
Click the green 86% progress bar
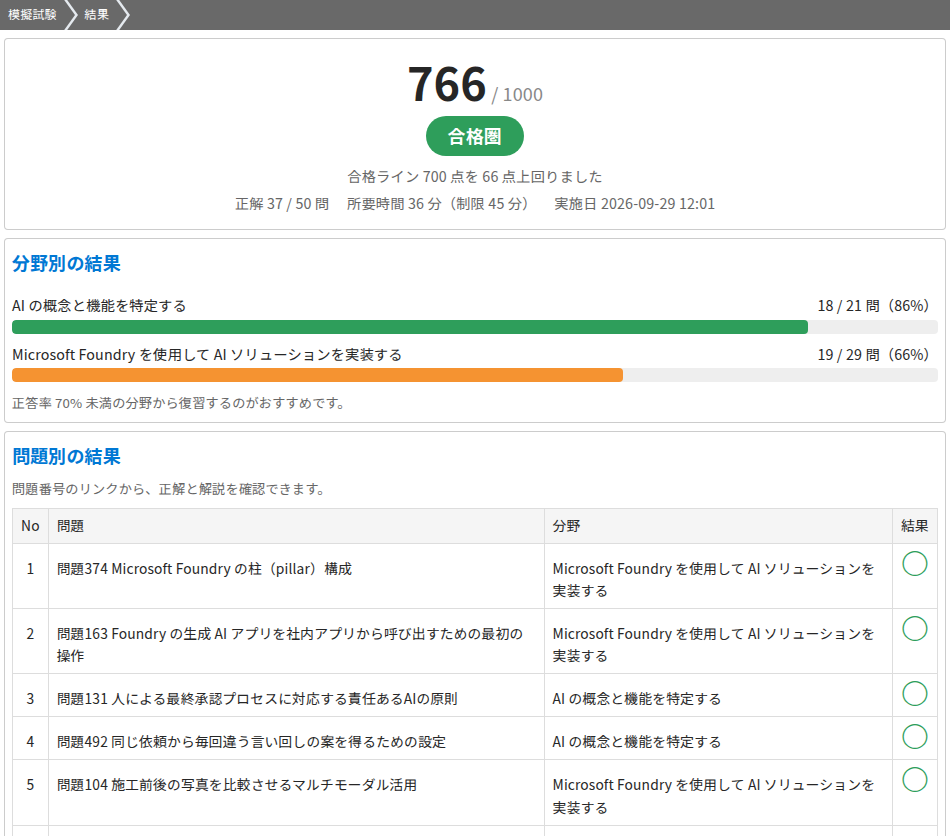pyautogui.click(x=410, y=327)
